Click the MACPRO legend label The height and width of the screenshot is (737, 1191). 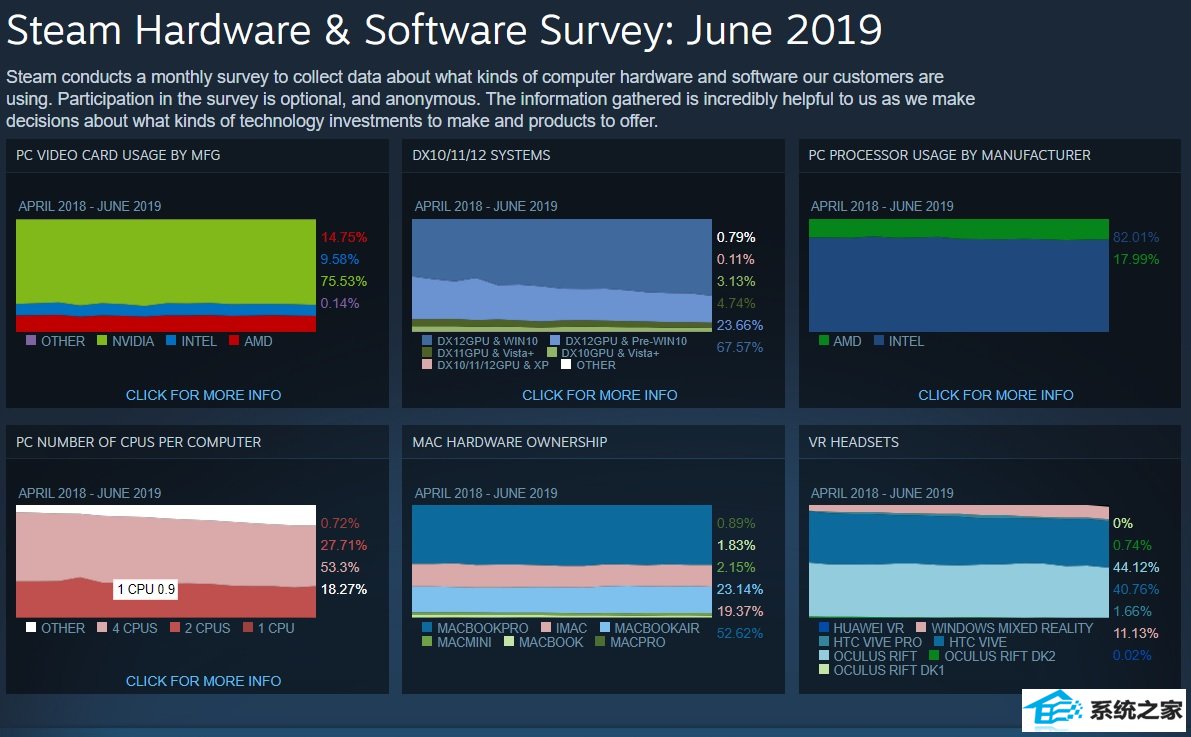click(x=637, y=642)
